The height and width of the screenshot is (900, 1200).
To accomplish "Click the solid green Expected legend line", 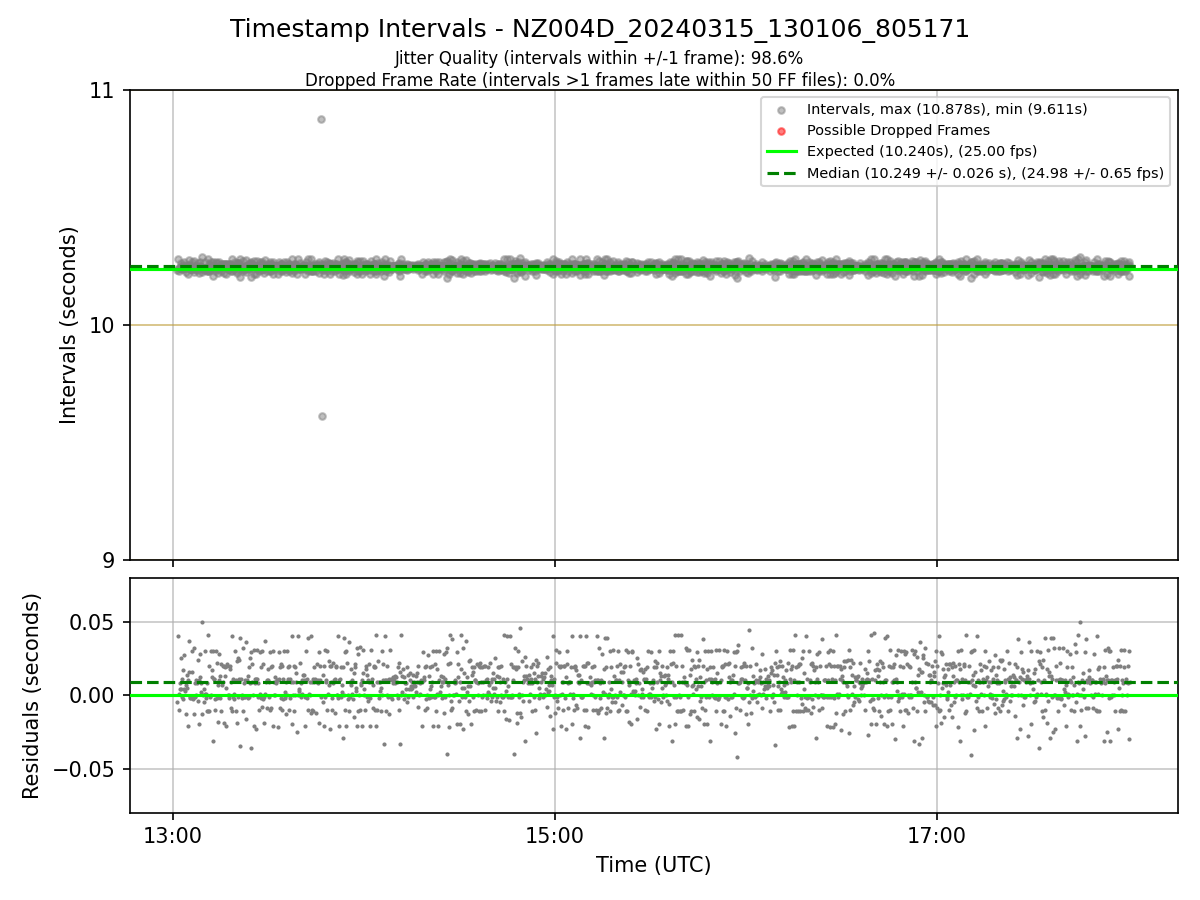I will [x=782, y=152].
